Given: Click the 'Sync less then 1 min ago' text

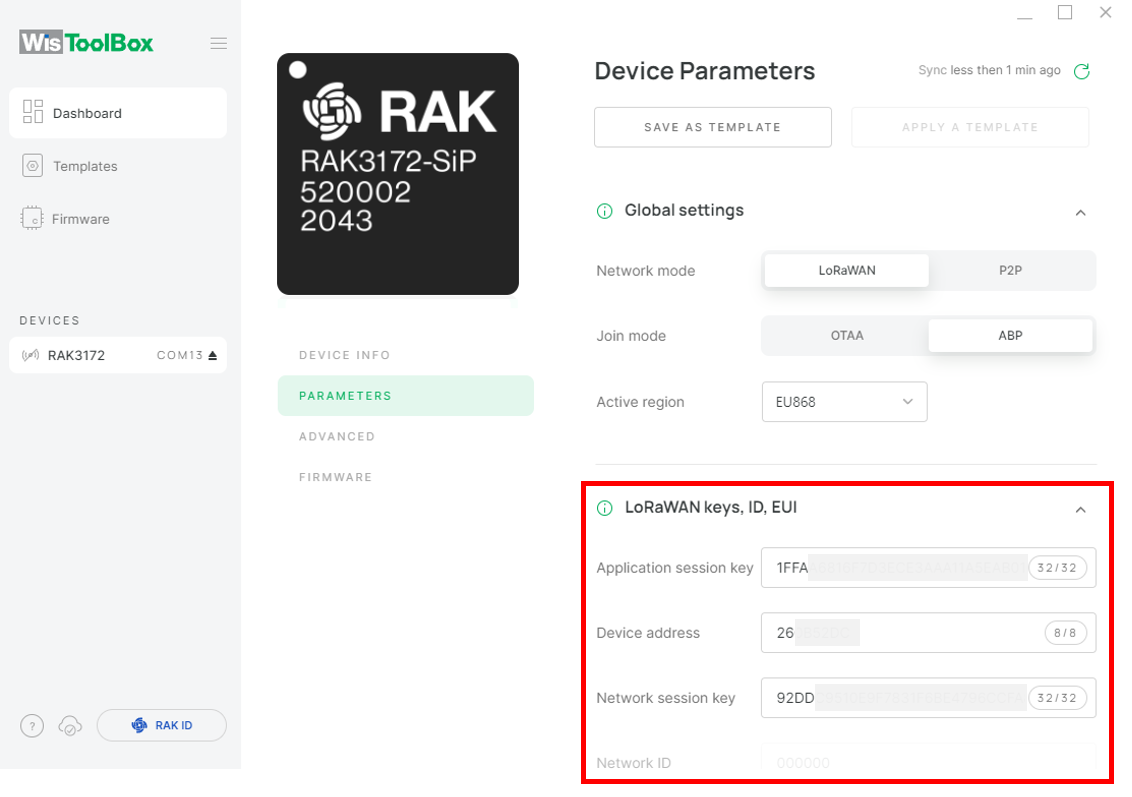Looking at the screenshot, I should tap(989, 70).
